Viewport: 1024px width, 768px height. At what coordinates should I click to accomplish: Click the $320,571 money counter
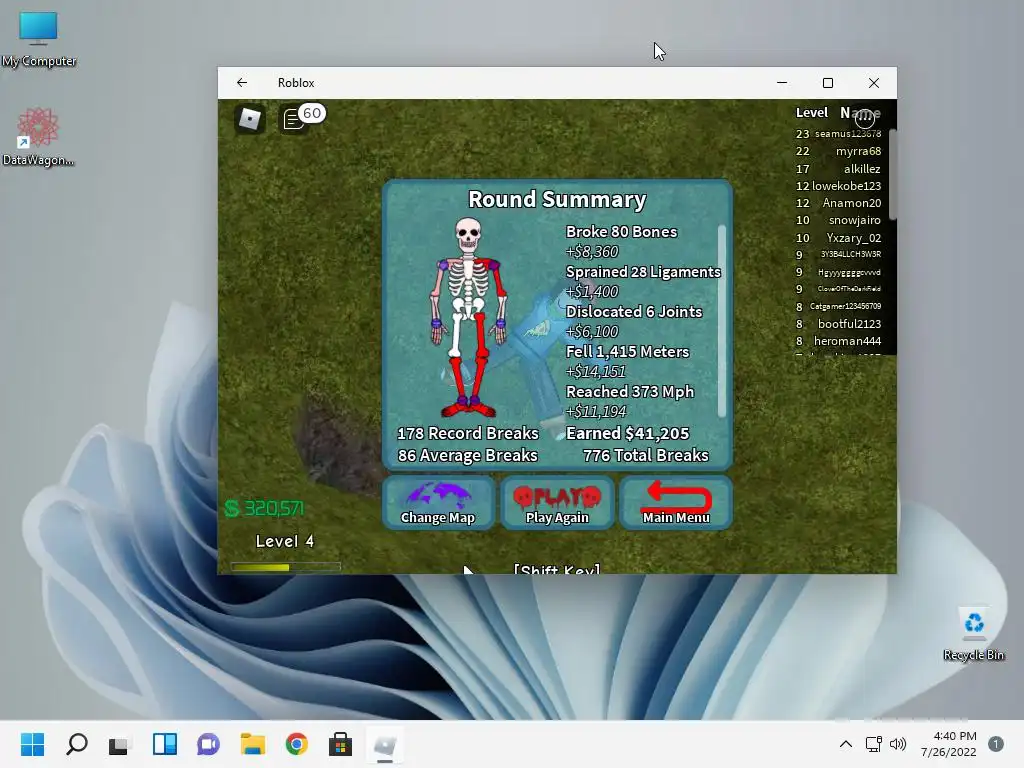[264, 508]
